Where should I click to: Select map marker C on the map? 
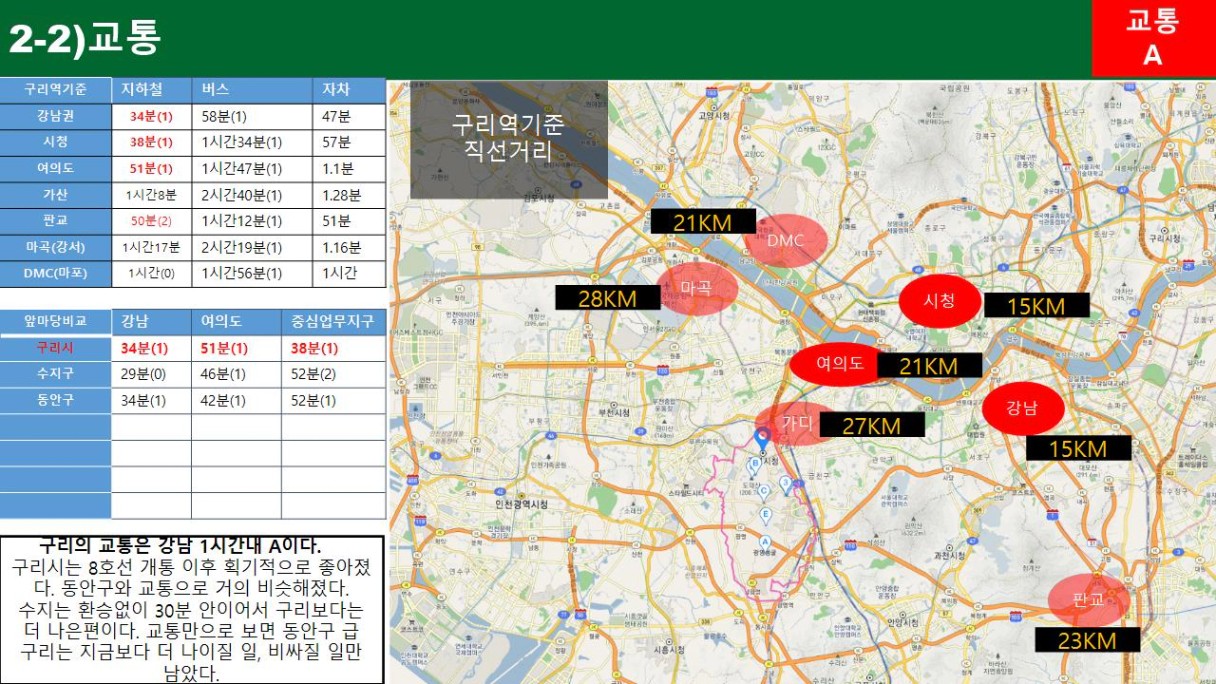pyautogui.click(x=764, y=491)
